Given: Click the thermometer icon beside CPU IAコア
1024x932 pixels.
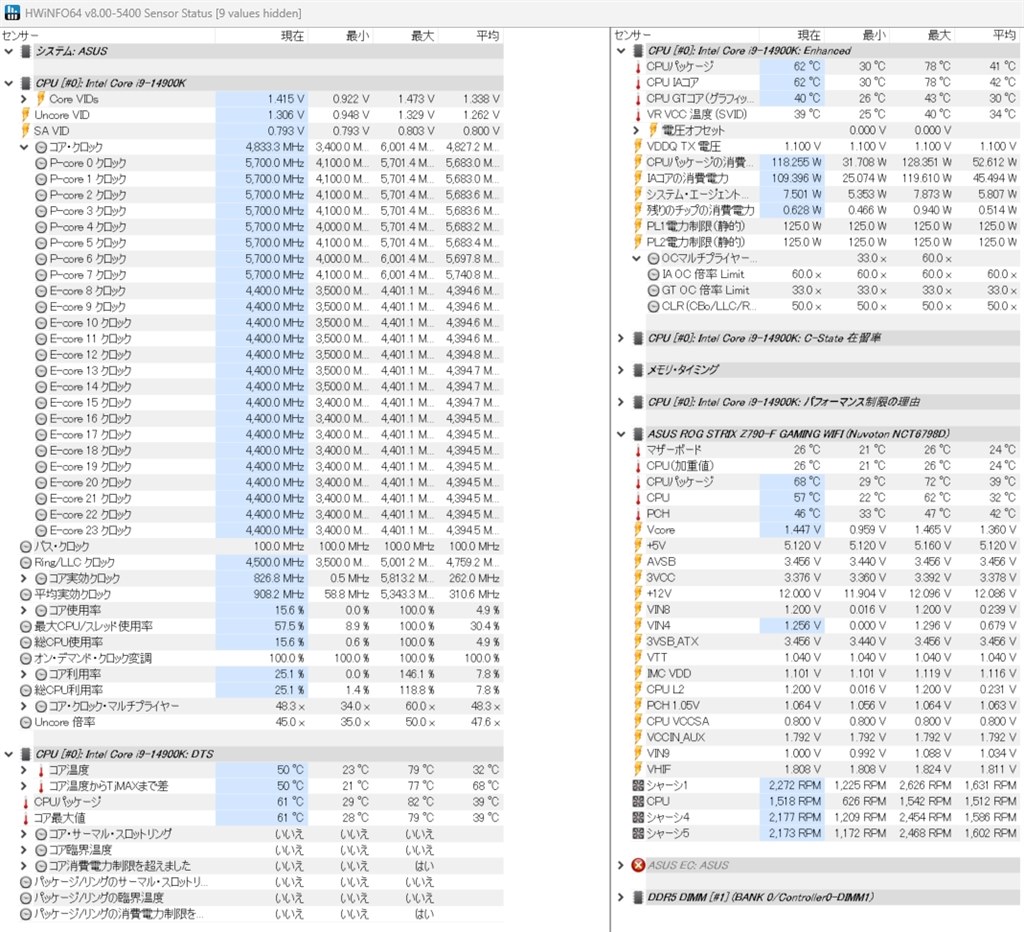Looking at the screenshot, I should (638, 82).
